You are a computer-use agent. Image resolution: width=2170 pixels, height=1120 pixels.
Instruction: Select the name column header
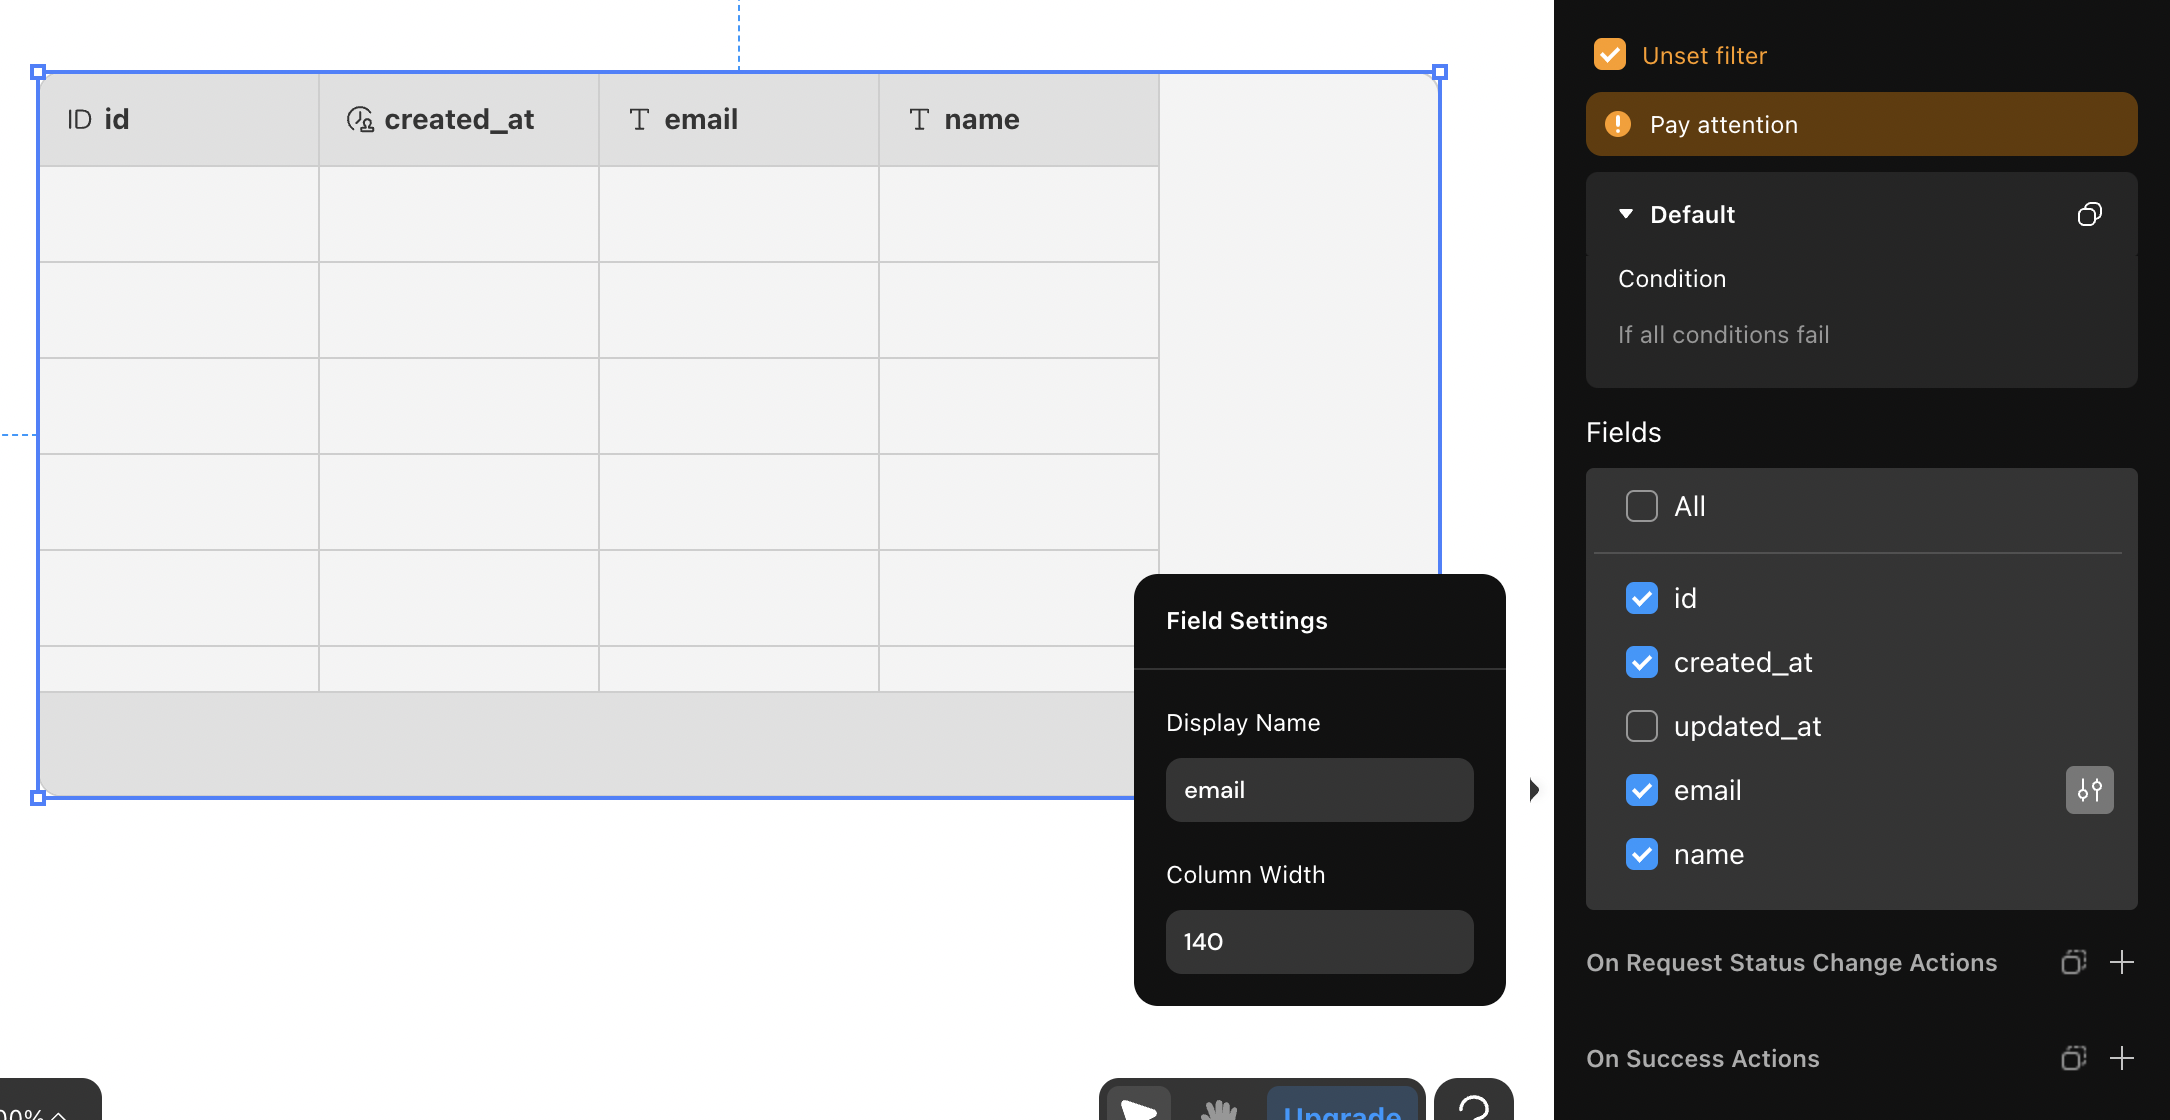(1019, 120)
